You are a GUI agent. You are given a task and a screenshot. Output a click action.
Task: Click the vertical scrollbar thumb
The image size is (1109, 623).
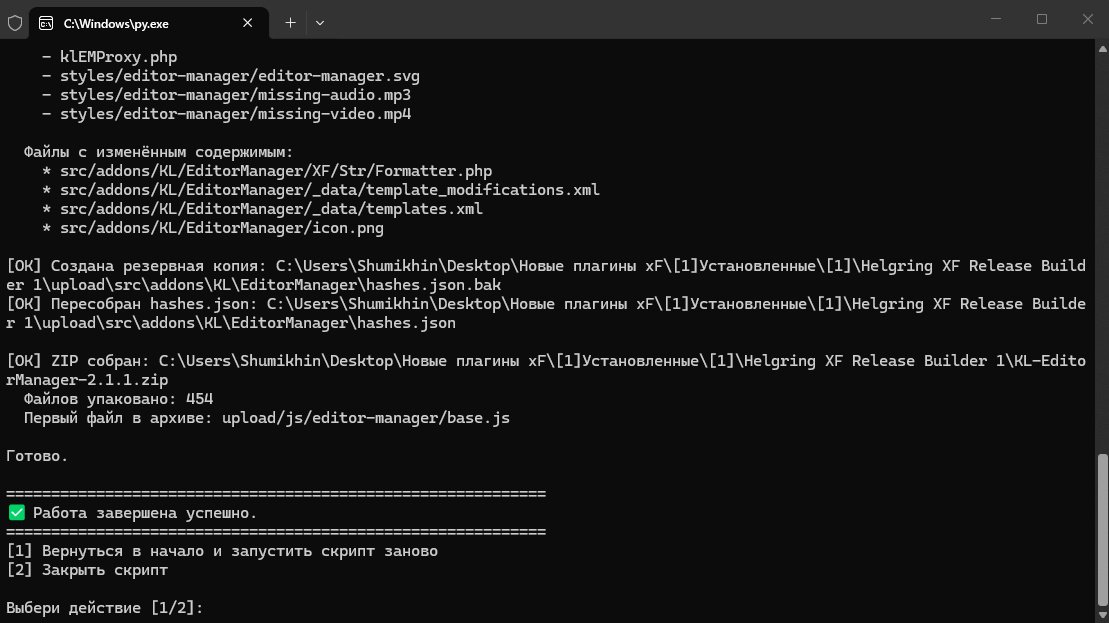click(x=1103, y=530)
